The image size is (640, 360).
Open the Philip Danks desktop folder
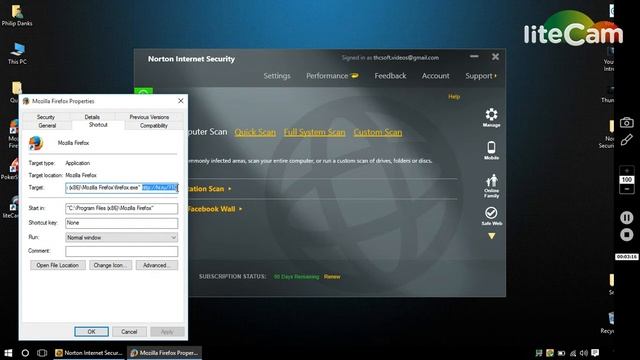coord(17,16)
